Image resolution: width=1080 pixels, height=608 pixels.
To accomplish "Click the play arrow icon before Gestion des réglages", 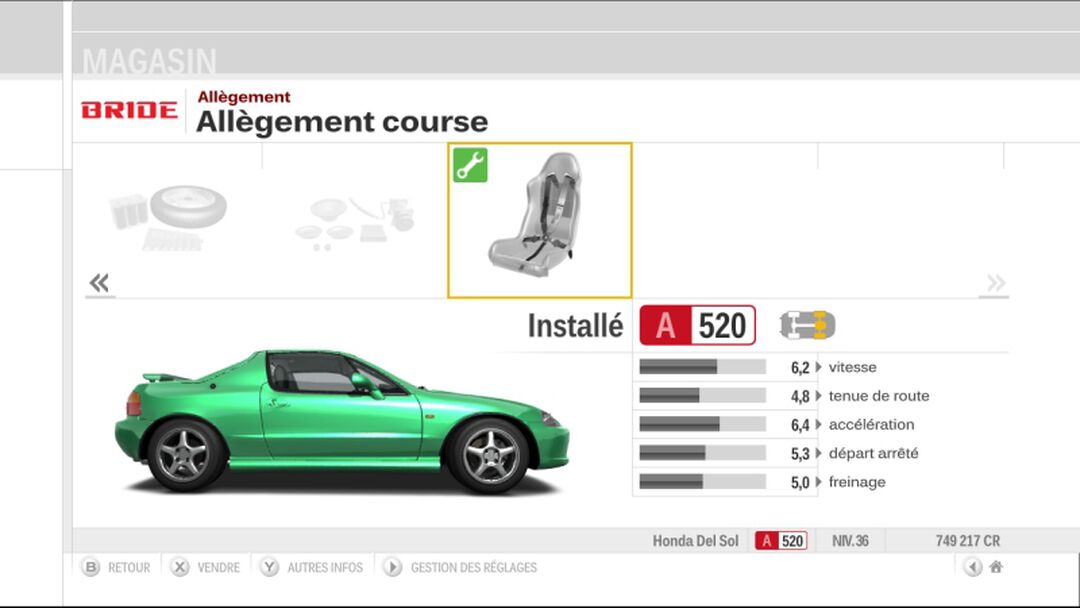I will (x=393, y=567).
